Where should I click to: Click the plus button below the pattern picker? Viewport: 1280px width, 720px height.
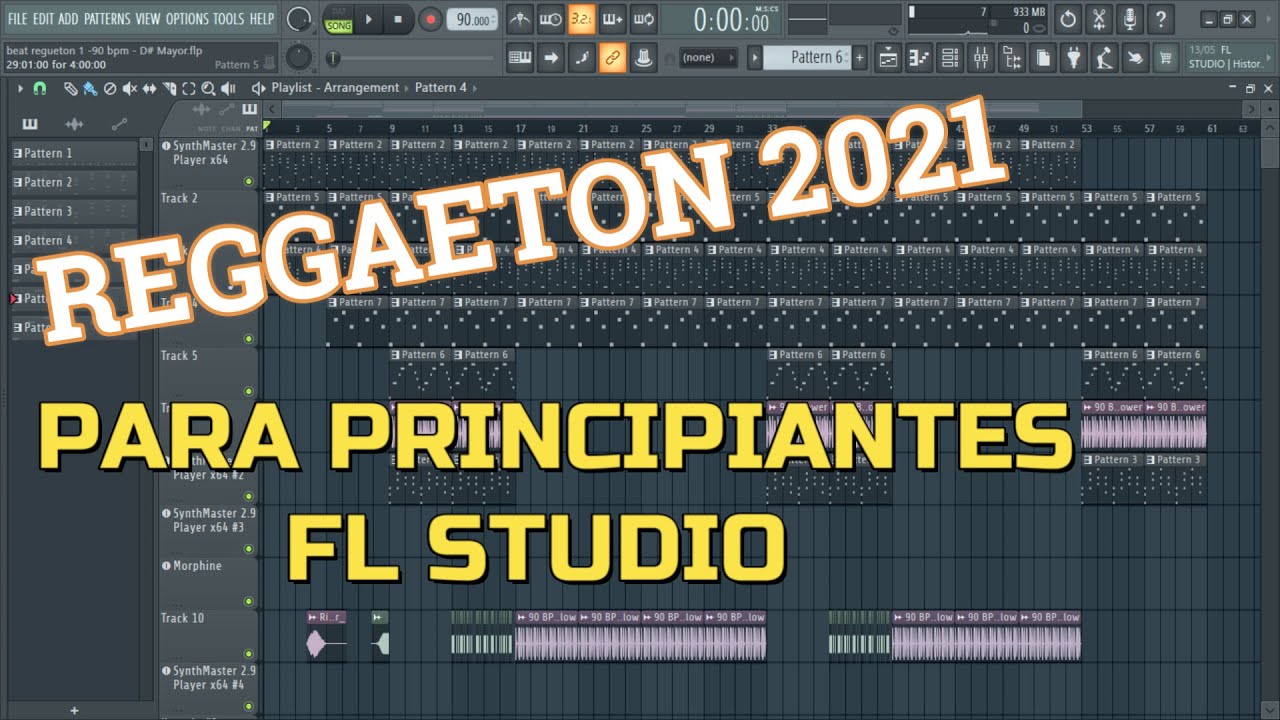(x=74, y=710)
